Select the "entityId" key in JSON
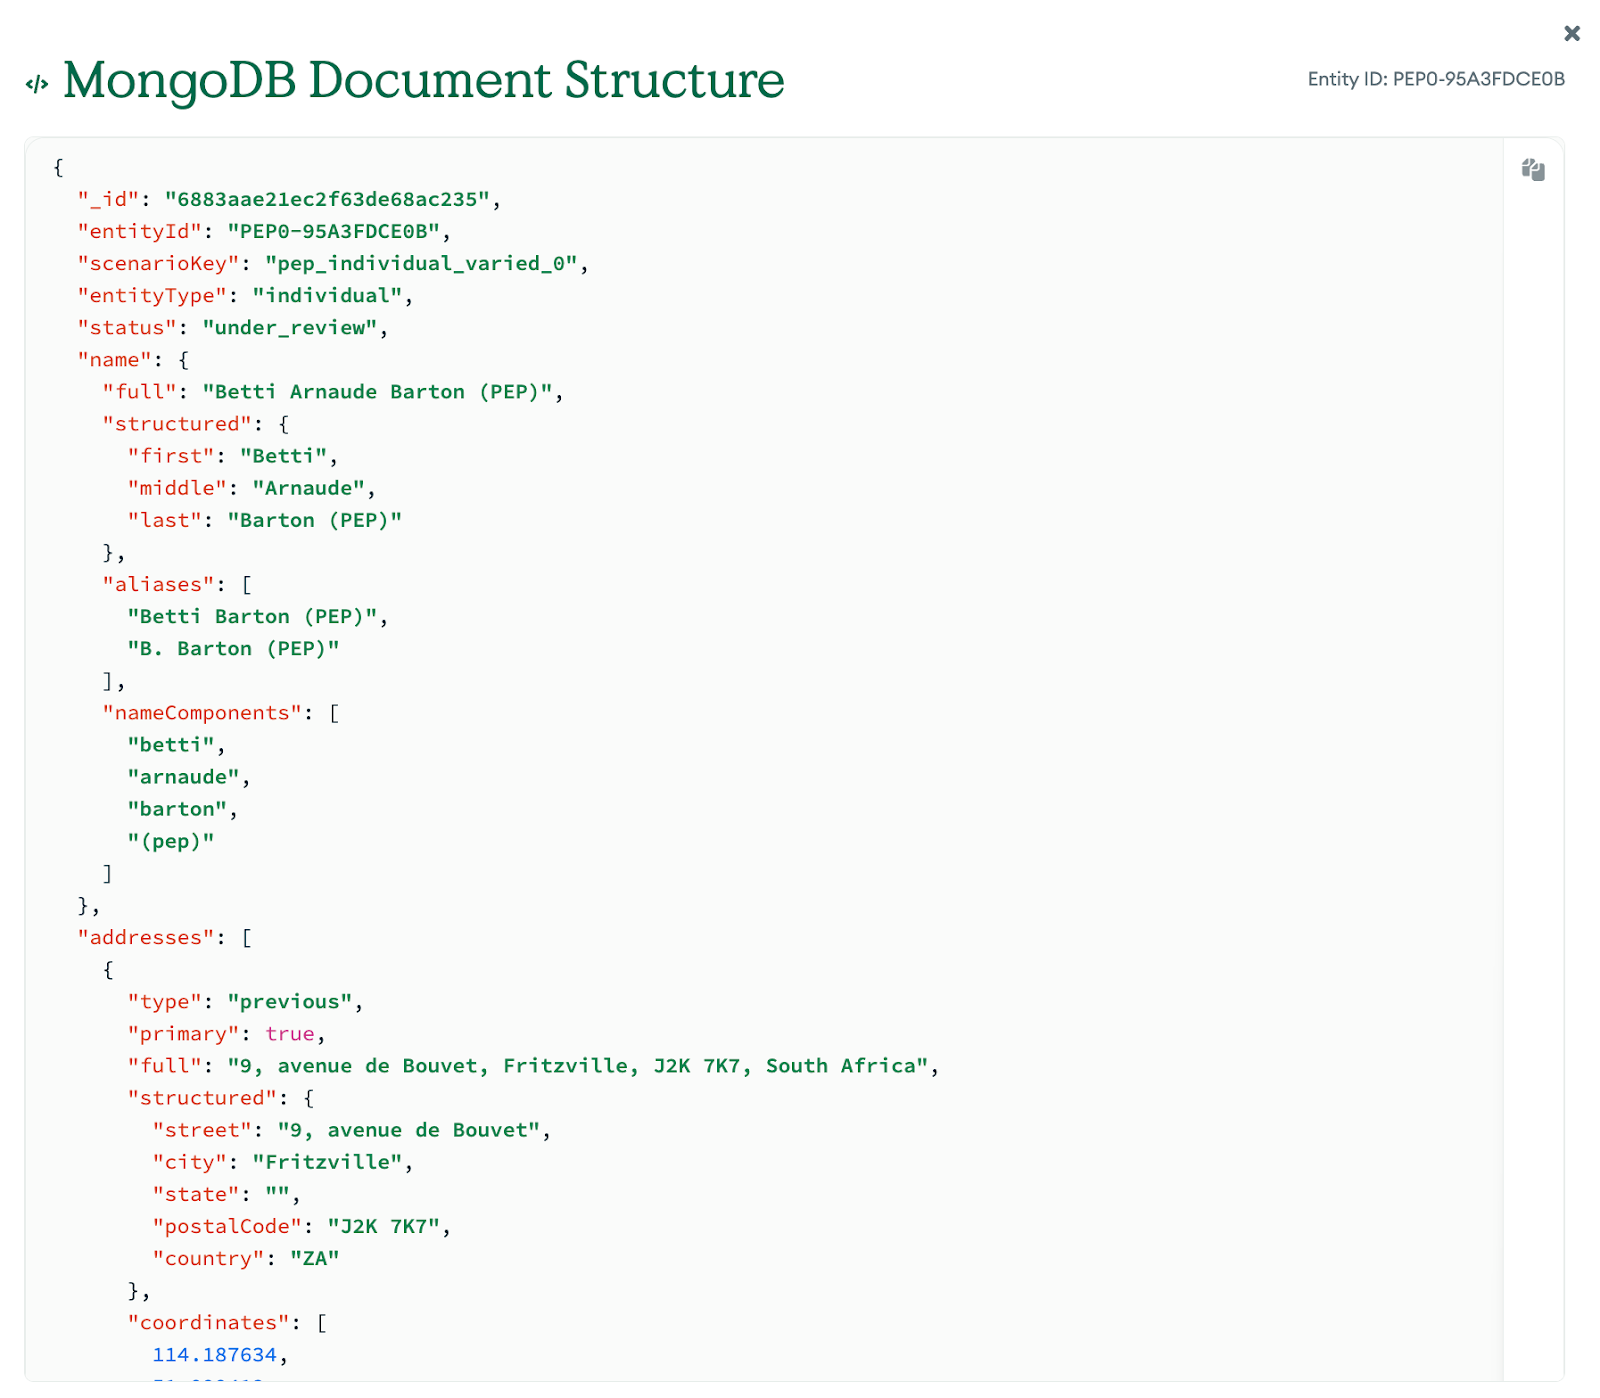The height and width of the screenshot is (1398, 1600). point(140,231)
